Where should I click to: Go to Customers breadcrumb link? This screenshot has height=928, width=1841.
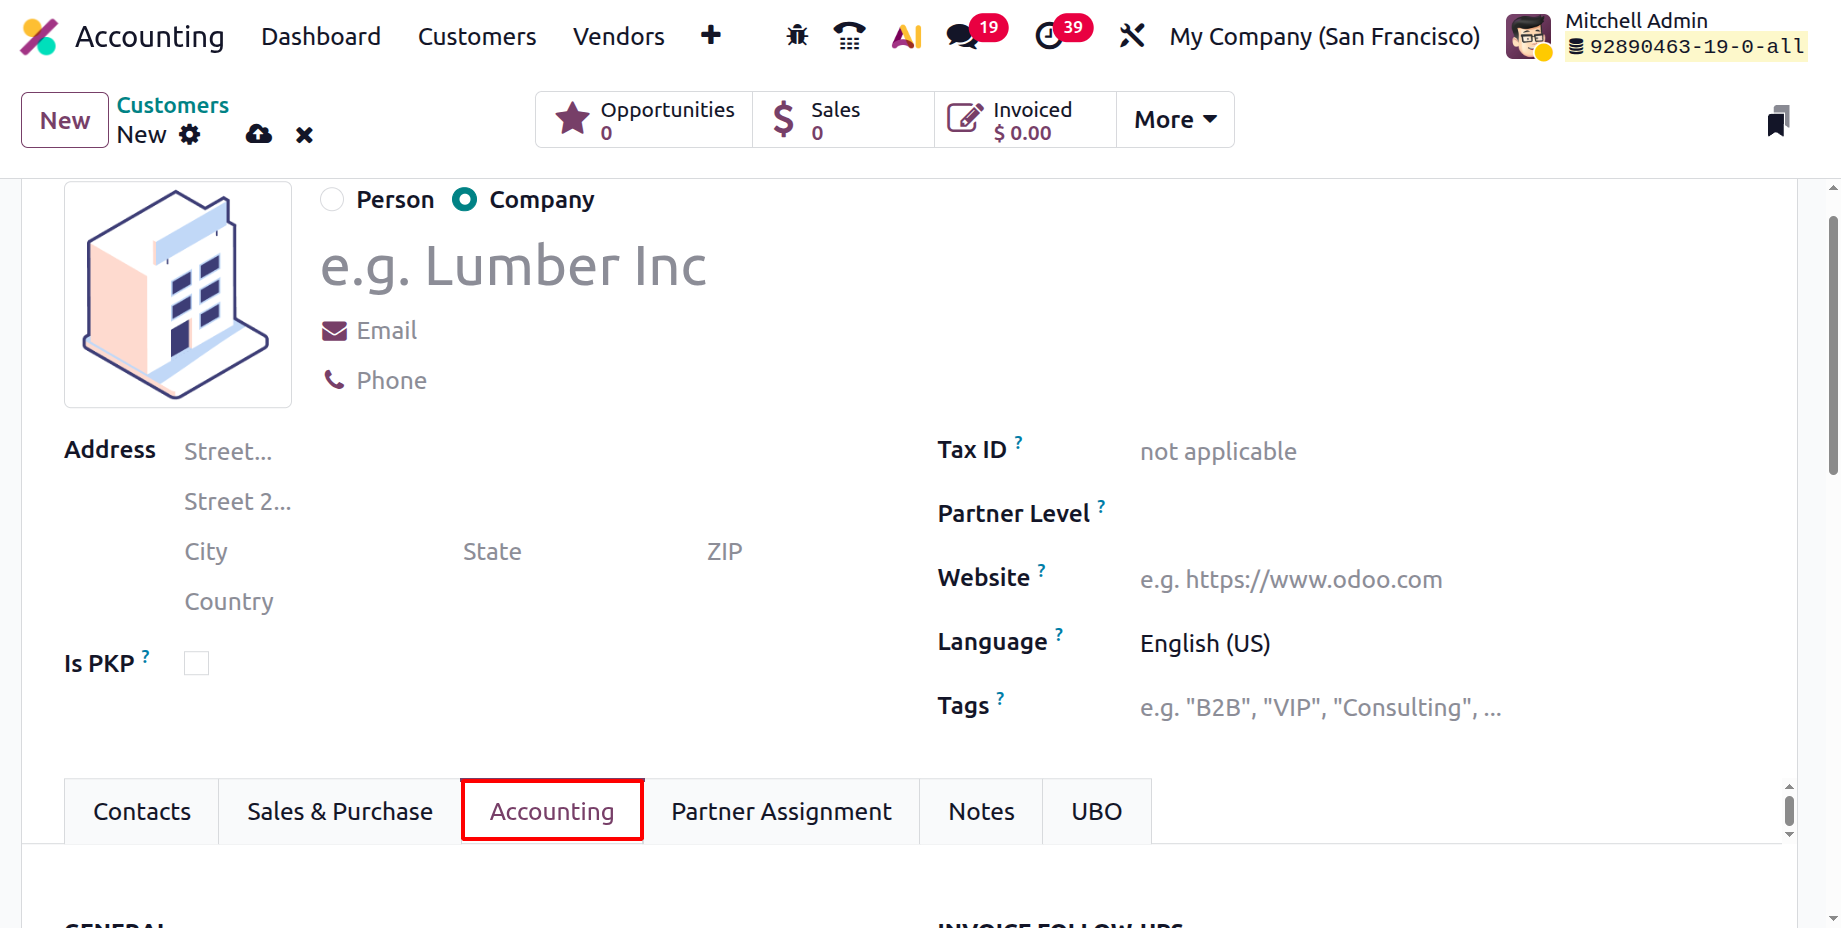click(173, 105)
